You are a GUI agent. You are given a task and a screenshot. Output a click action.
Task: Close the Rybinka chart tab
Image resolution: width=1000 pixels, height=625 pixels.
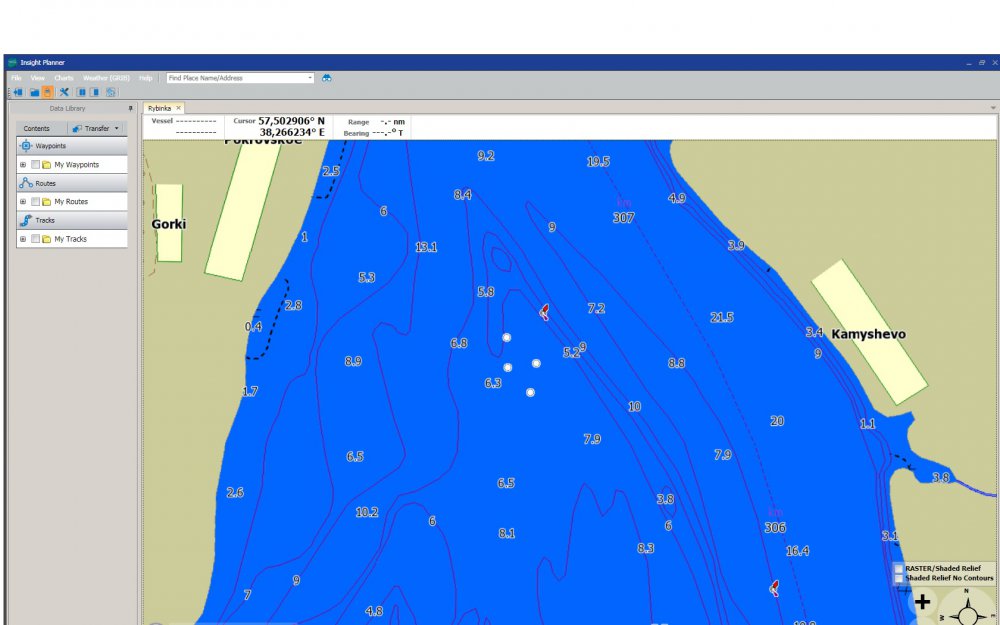click(x=179, y=108)
